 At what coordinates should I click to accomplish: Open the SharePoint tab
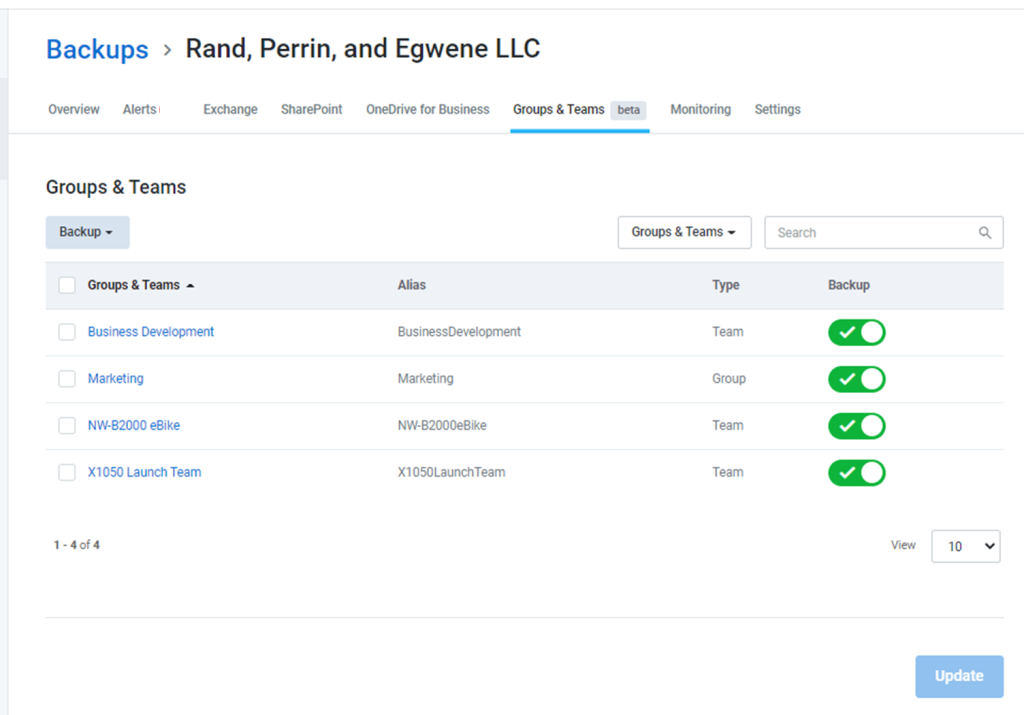tap(312, 109)
